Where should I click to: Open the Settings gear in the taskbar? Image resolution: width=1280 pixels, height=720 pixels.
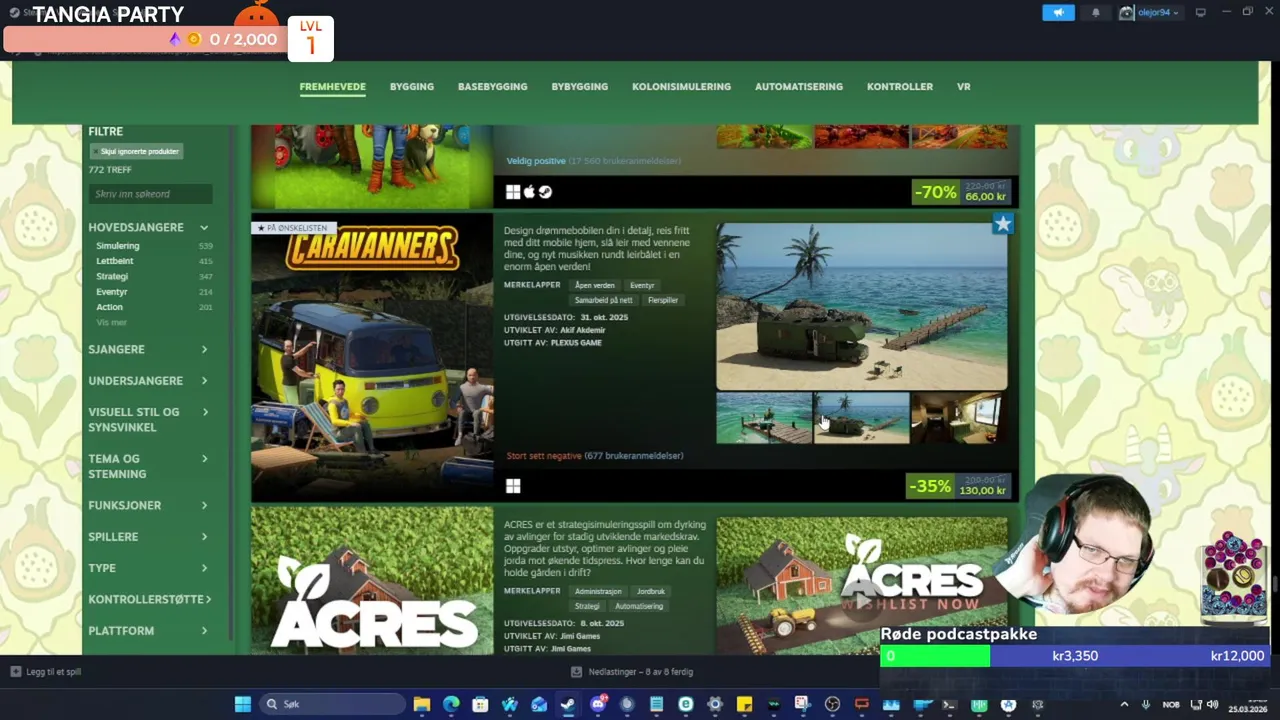pos(715,704)
